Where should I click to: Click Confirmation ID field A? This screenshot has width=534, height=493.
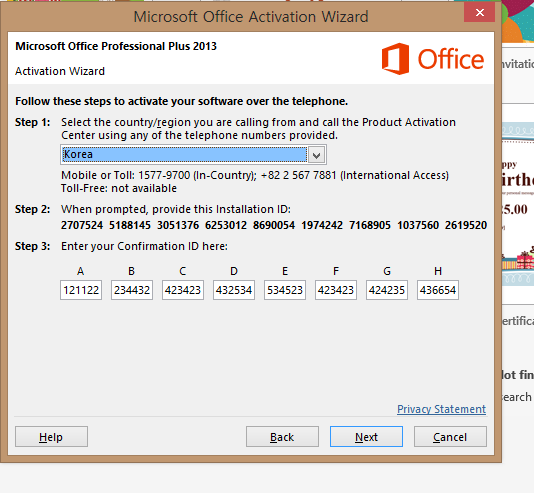(x=81, y=290)
